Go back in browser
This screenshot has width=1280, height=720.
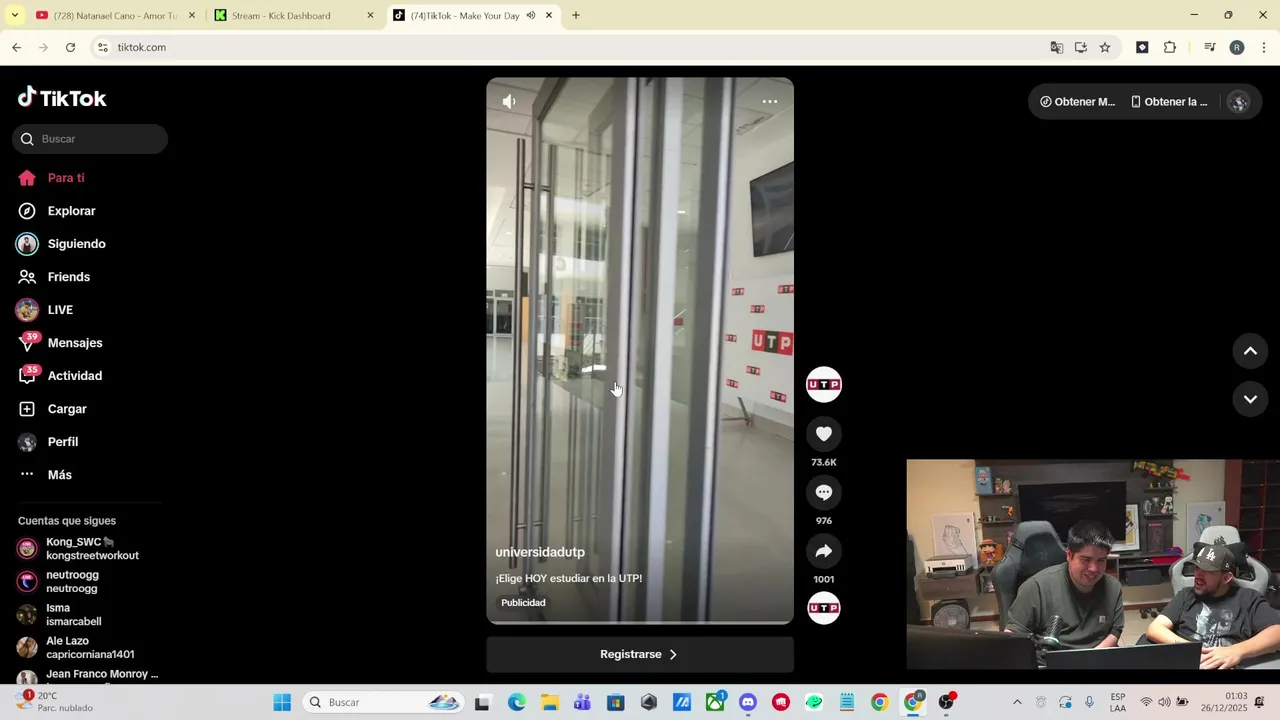point(17,47)
